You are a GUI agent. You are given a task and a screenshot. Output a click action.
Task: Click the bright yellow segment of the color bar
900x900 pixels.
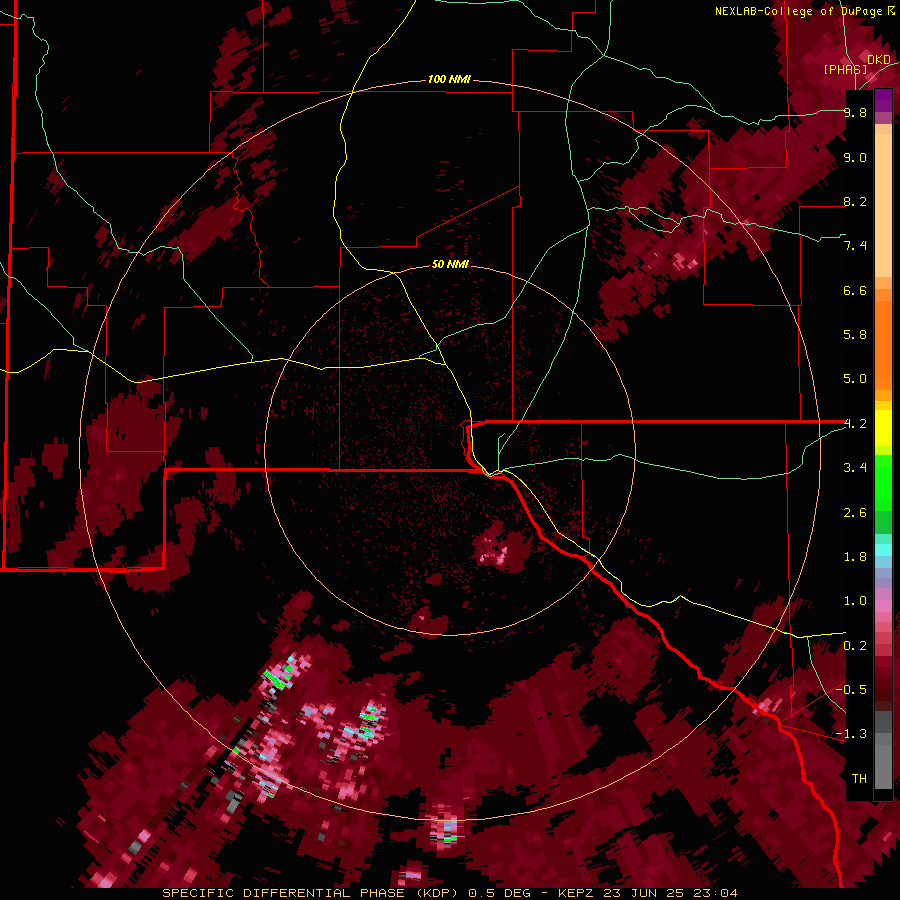883,428
